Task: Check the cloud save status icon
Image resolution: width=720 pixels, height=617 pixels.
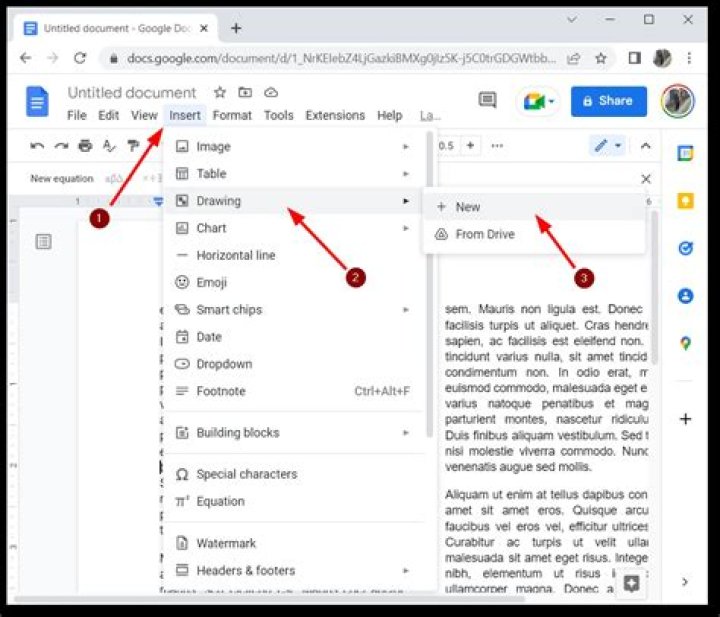Action: click(x=271, y=92)
